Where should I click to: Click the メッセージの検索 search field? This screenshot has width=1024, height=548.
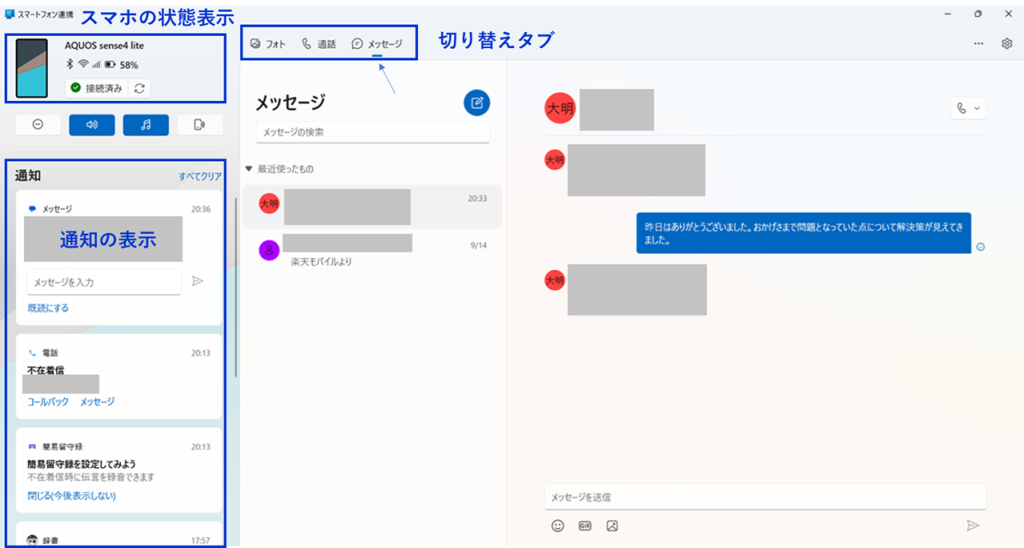coord(372,132)
